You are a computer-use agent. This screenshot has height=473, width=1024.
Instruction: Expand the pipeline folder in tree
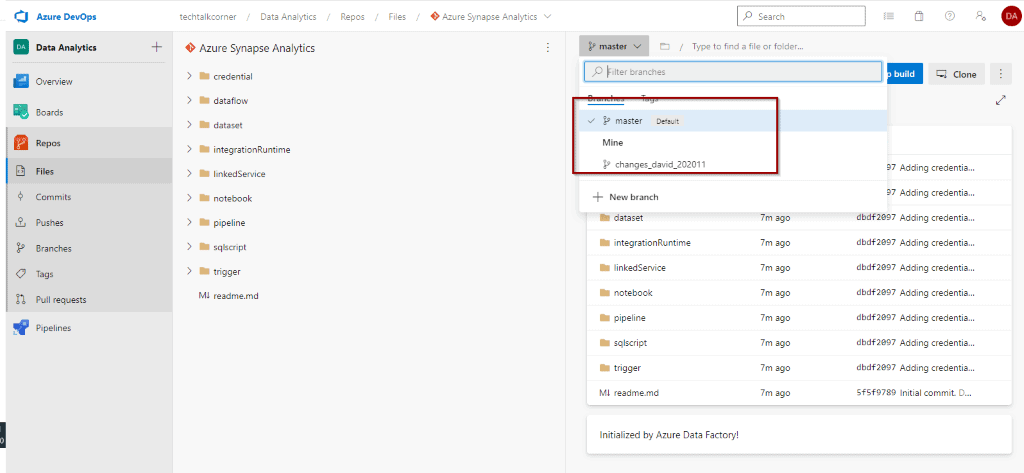(189, 223)
